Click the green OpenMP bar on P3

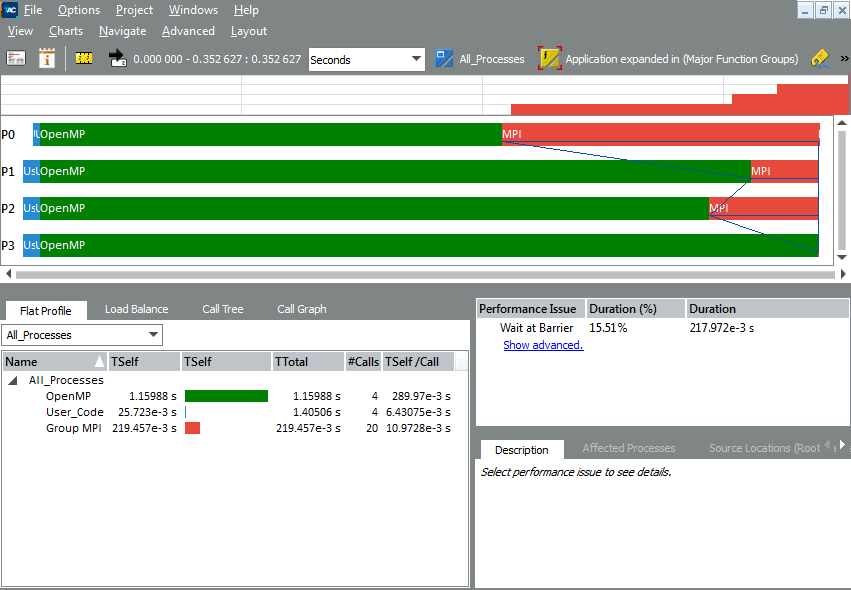(400, 245)
